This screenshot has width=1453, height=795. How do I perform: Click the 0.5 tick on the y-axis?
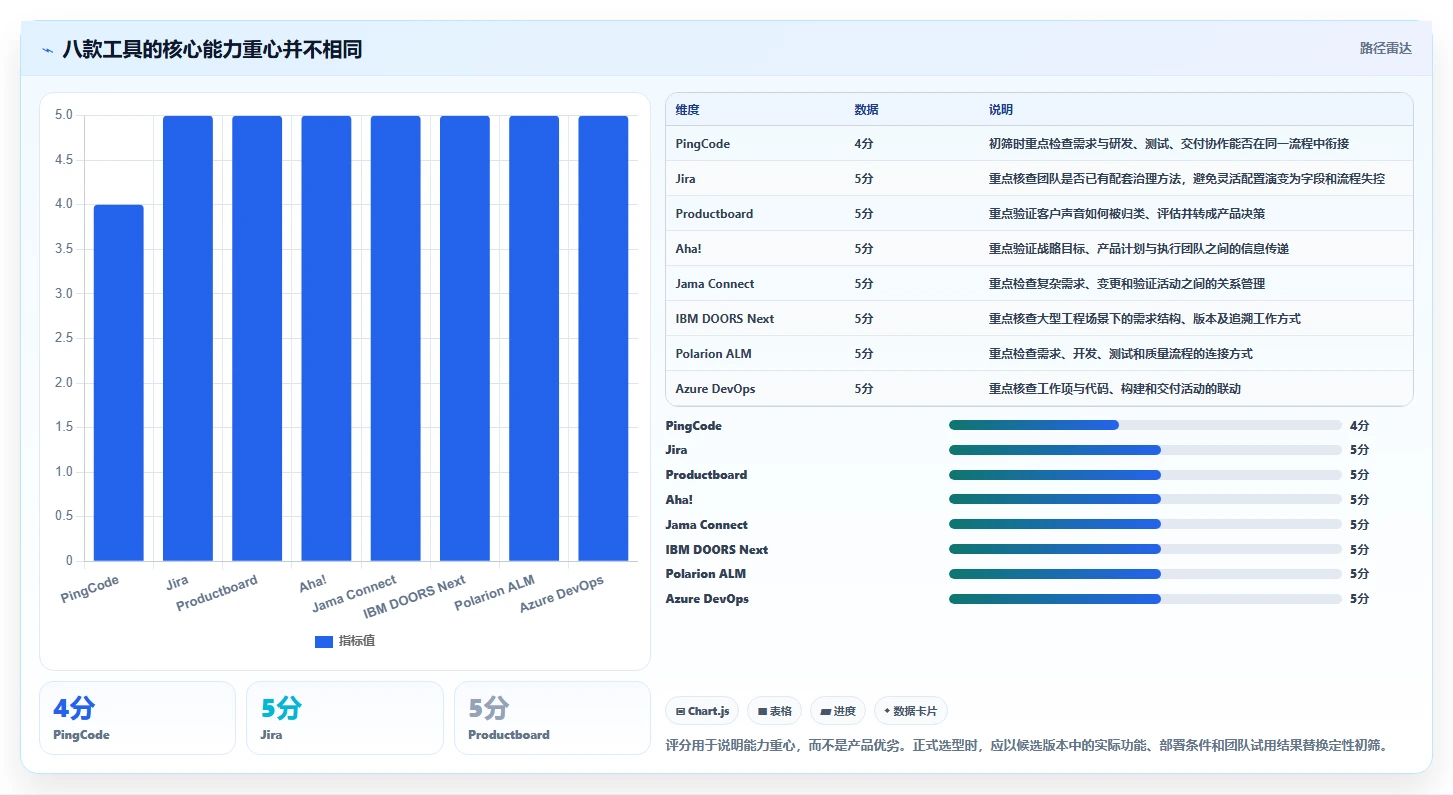tap(64, 516)
